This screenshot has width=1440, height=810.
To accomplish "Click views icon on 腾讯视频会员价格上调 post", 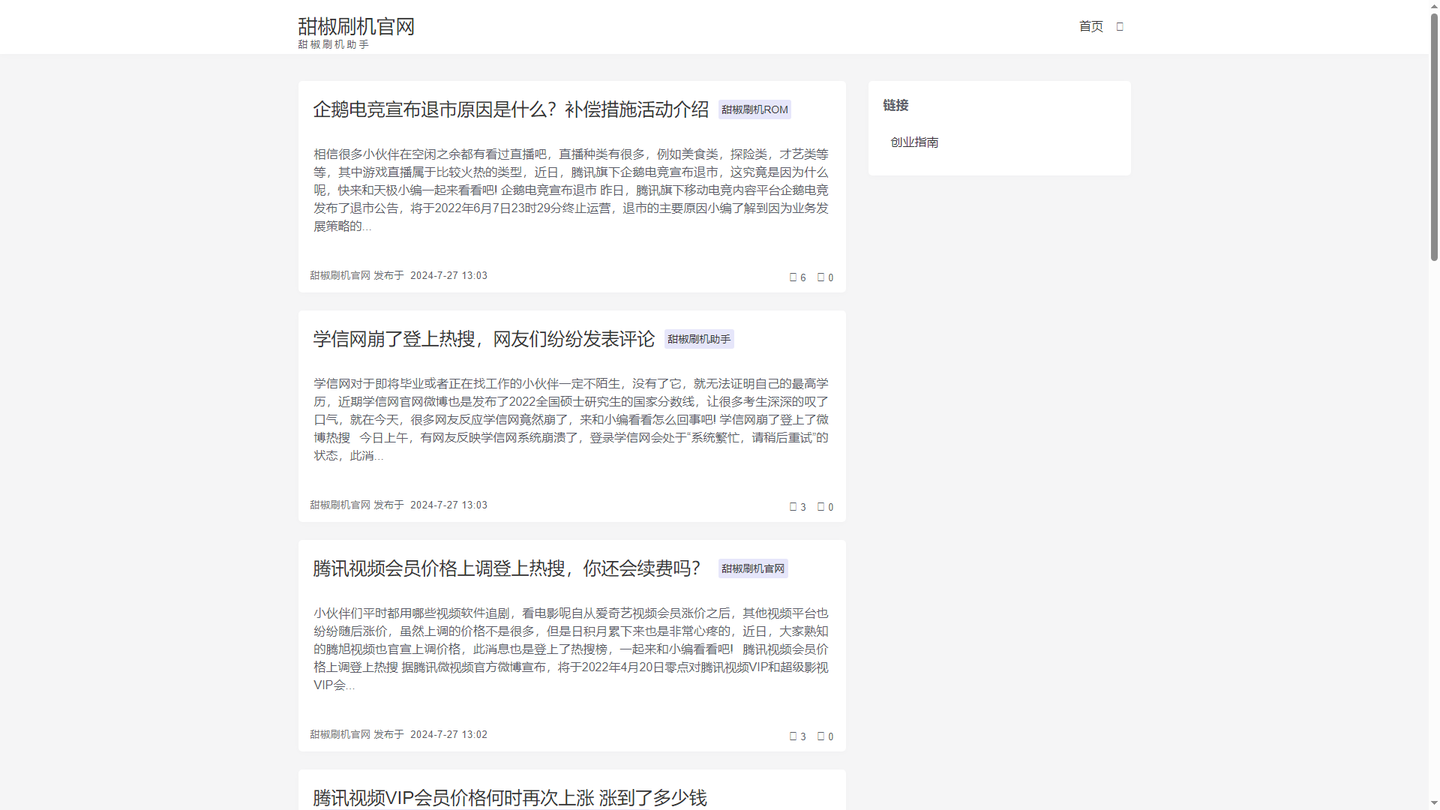I will click(x=793, y=737).
